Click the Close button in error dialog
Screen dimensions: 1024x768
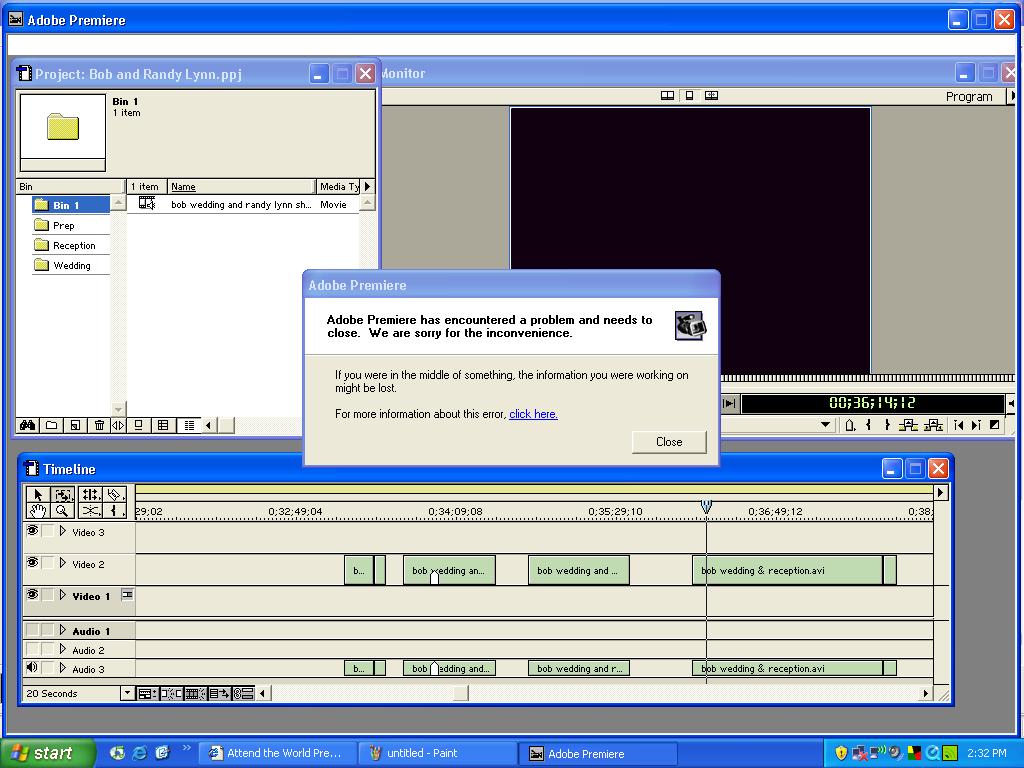669,442
